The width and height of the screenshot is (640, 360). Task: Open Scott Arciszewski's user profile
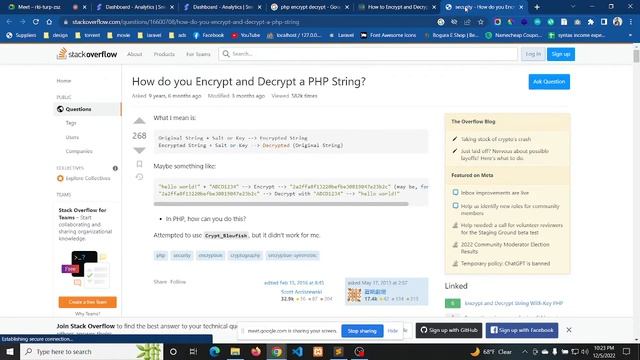301,292
